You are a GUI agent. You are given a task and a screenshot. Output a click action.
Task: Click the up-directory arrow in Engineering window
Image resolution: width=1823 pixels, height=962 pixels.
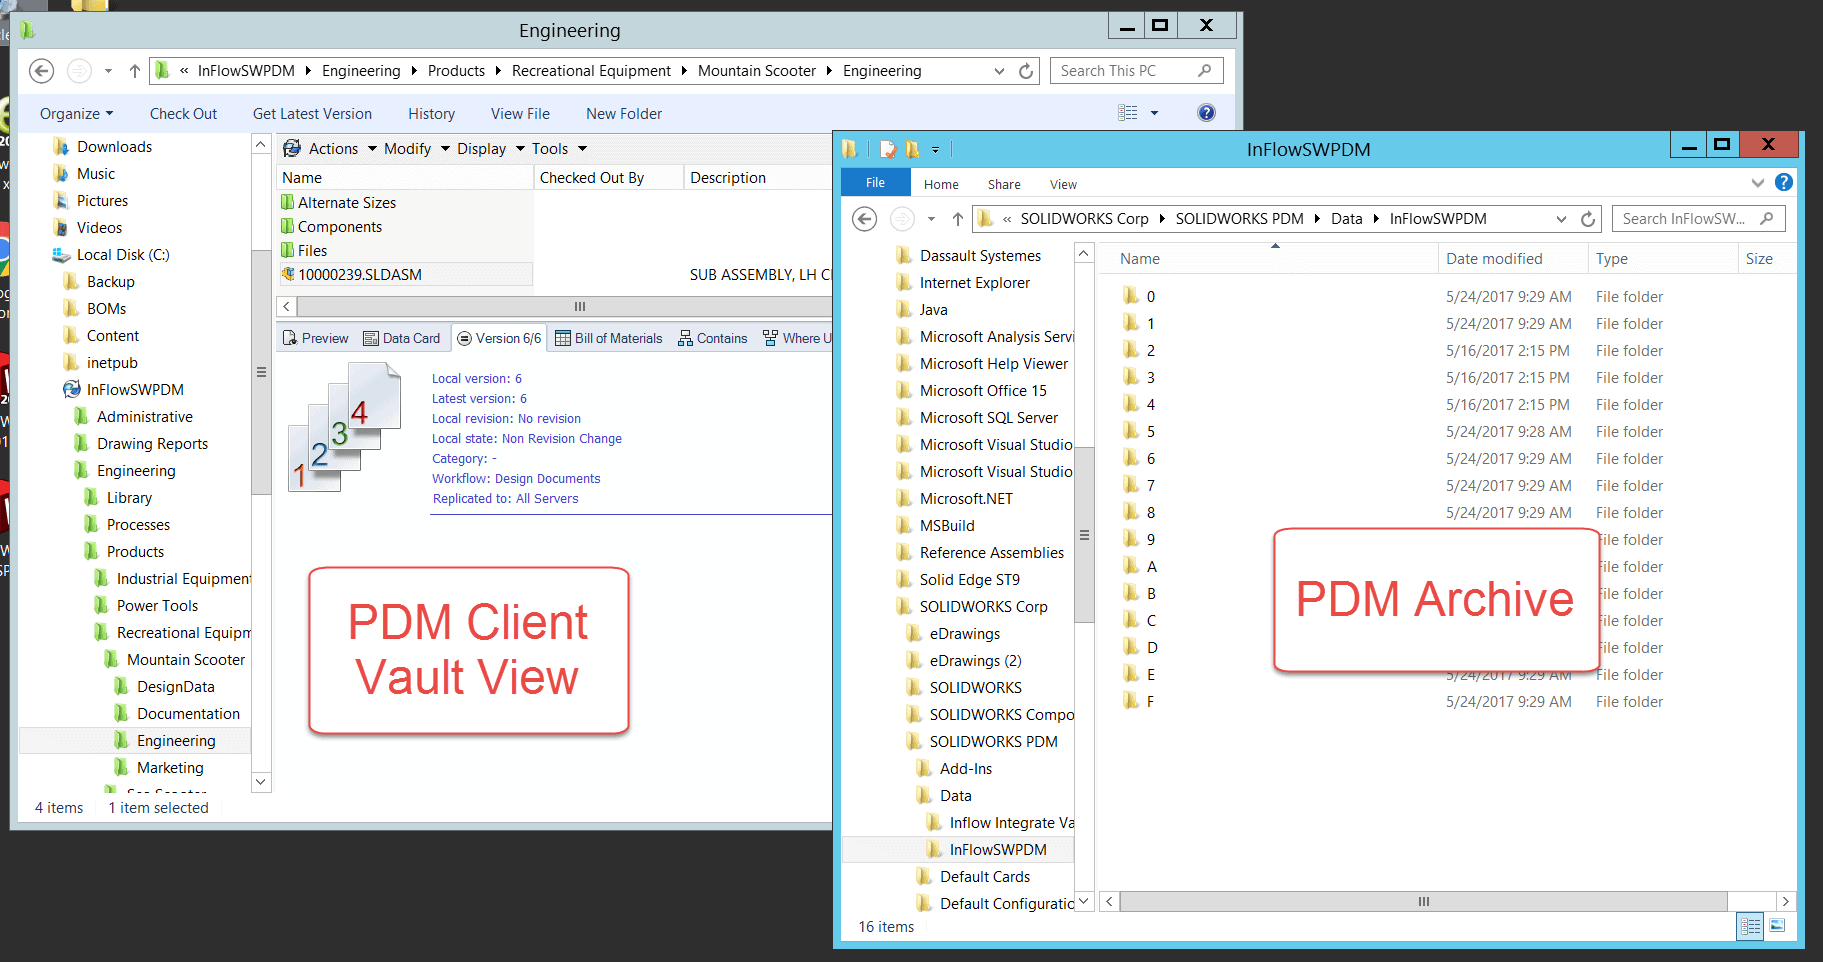pyautogui.click(x=135, y=71)
